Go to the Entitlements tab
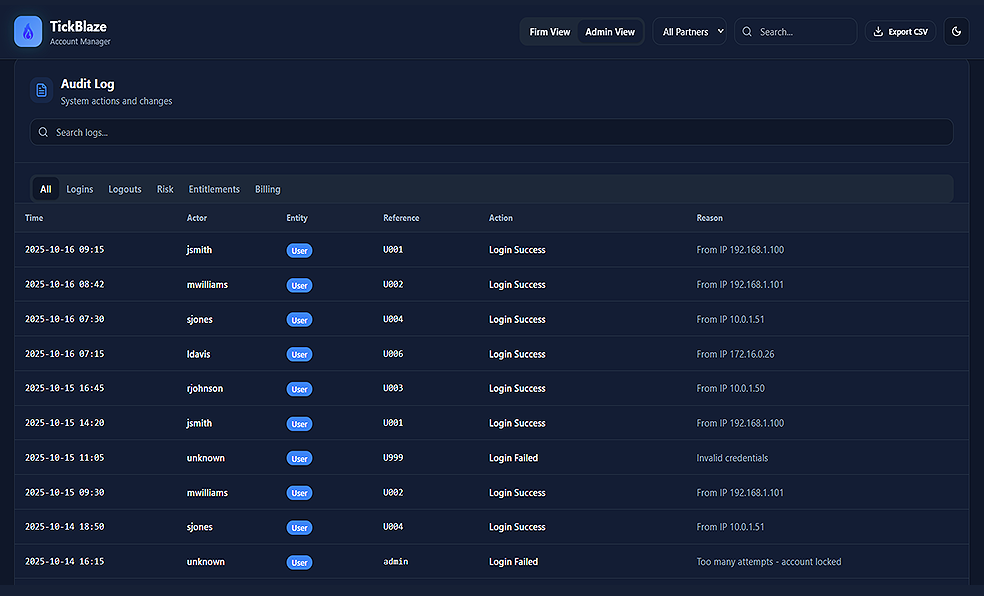Viewport: 984px width, 596px height. pos(214,189)
